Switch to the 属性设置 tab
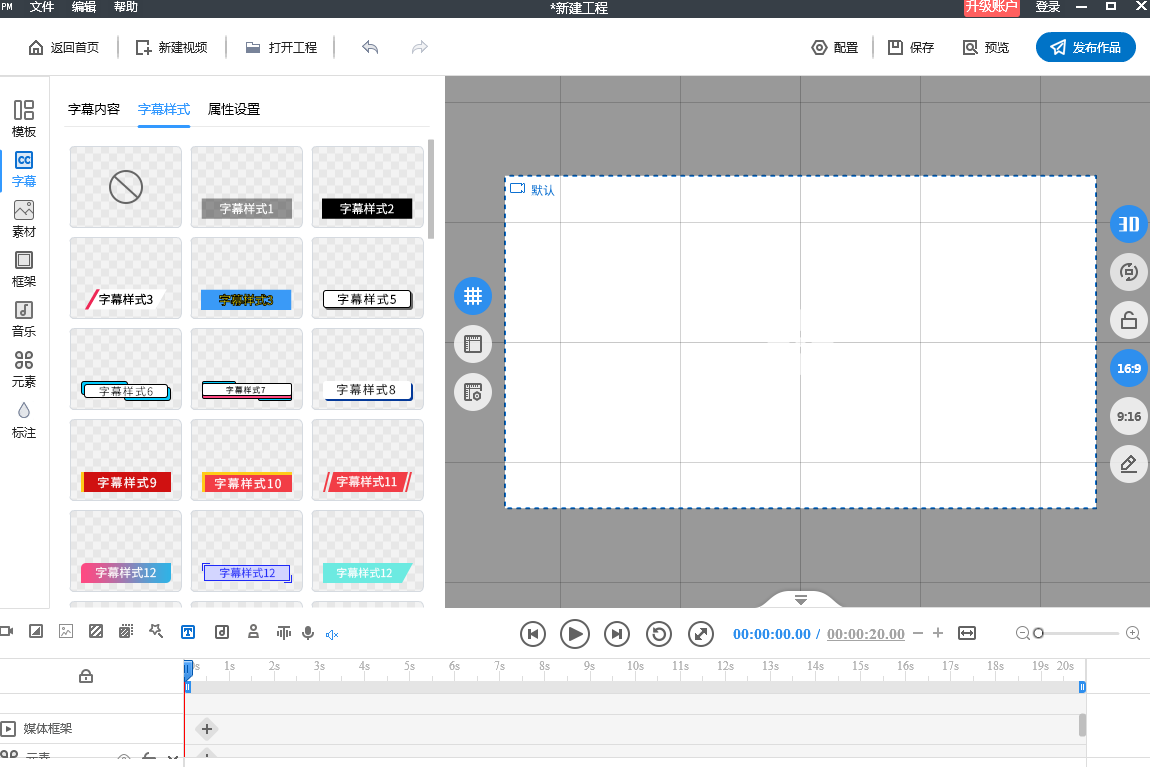Image resolution: width=1150 pixels, height=767 pixels. 234,109
